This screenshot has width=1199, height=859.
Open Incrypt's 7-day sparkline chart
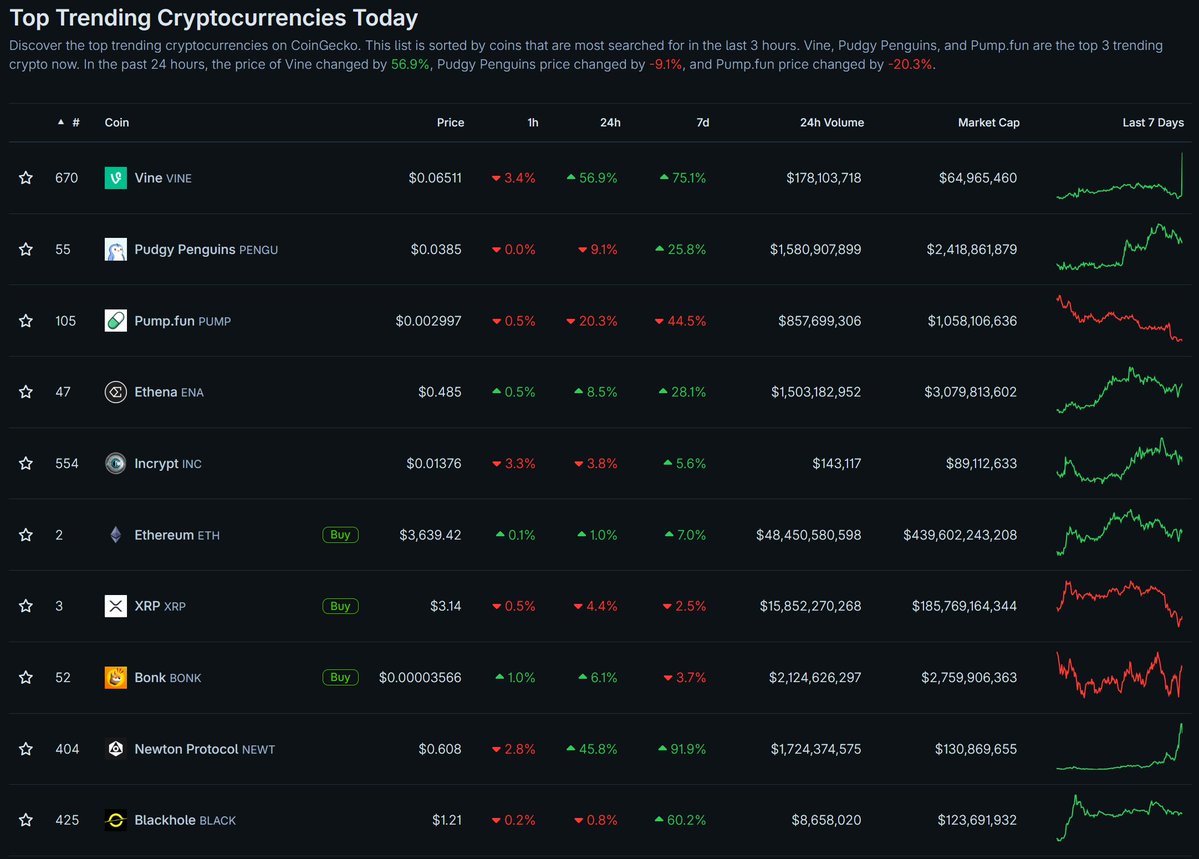pos(1119,460)
